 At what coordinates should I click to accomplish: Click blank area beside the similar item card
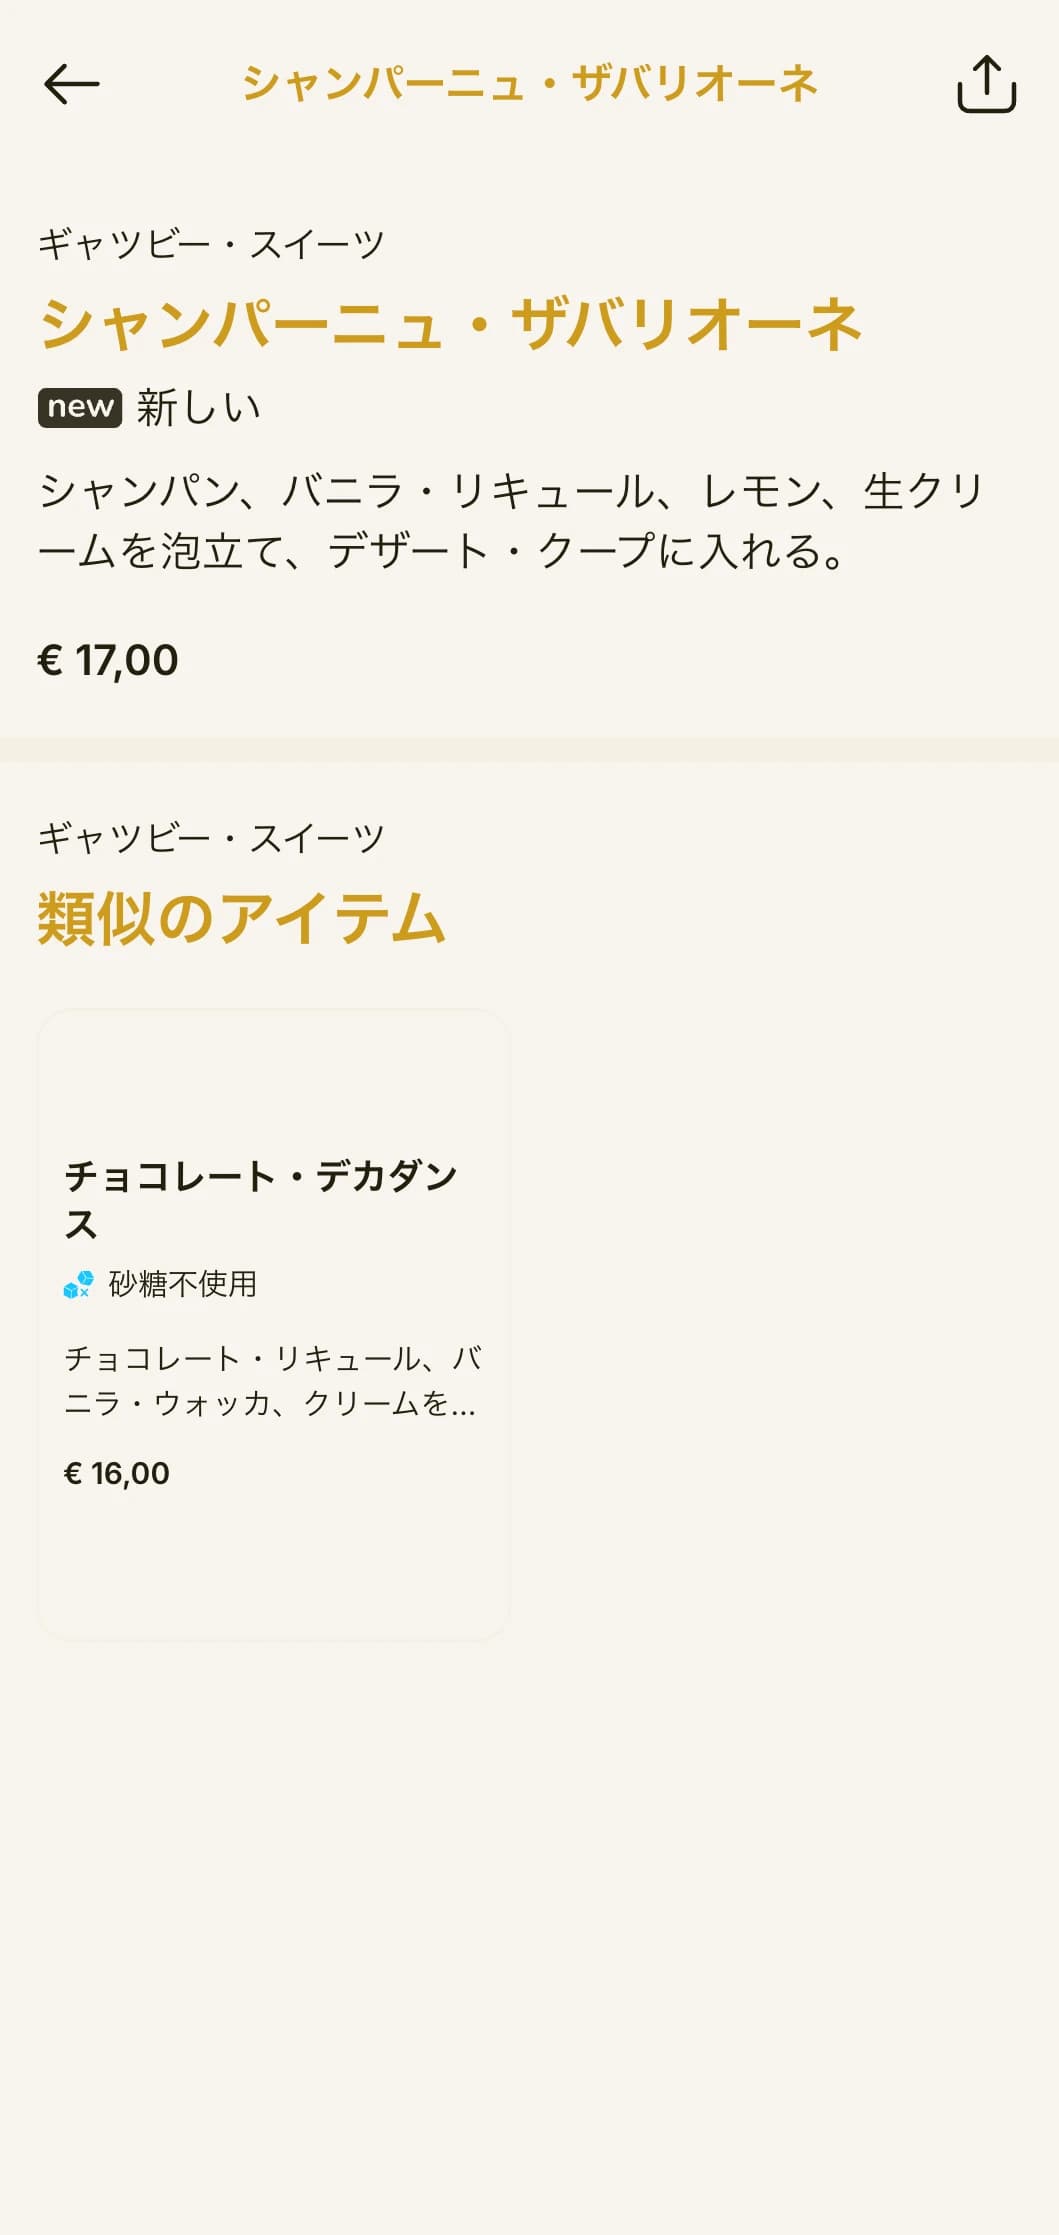click(x=785, y=1325)
